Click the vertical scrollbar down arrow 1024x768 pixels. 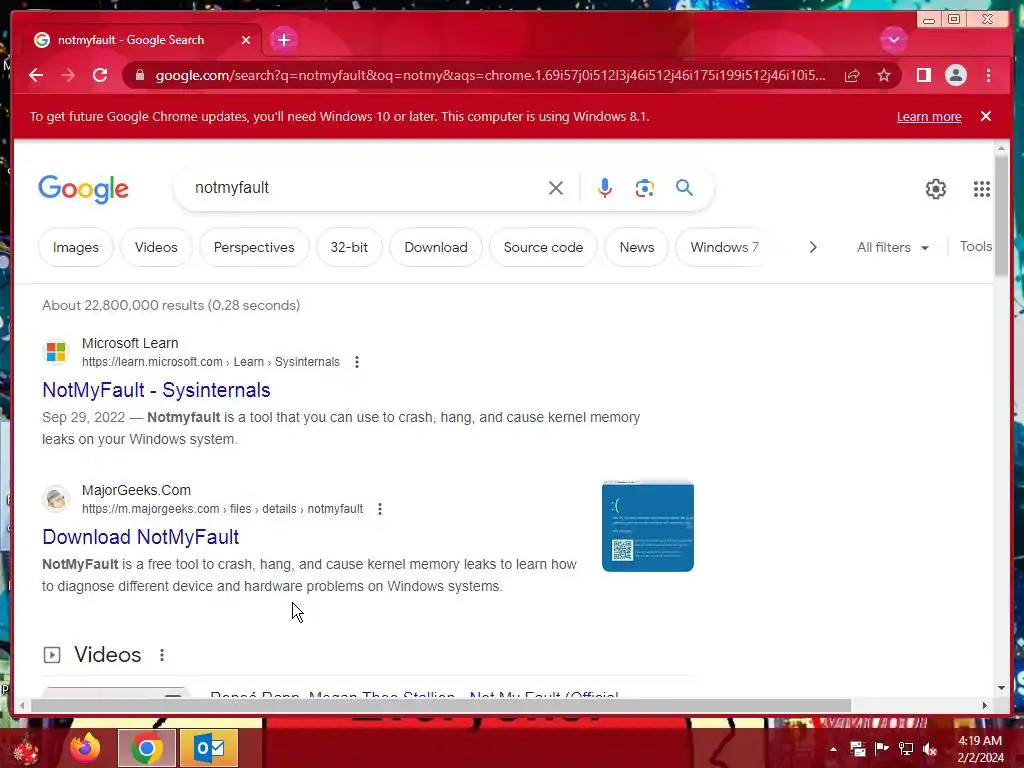tap(1002, 688)
